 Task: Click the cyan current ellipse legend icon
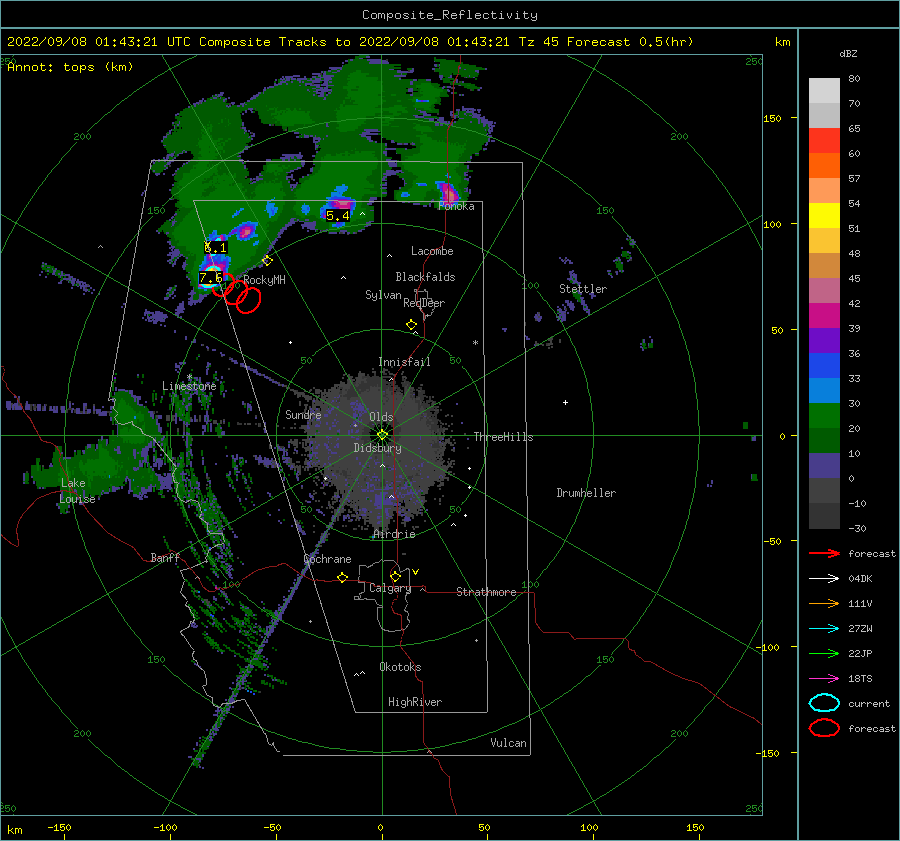coord(824,703)
